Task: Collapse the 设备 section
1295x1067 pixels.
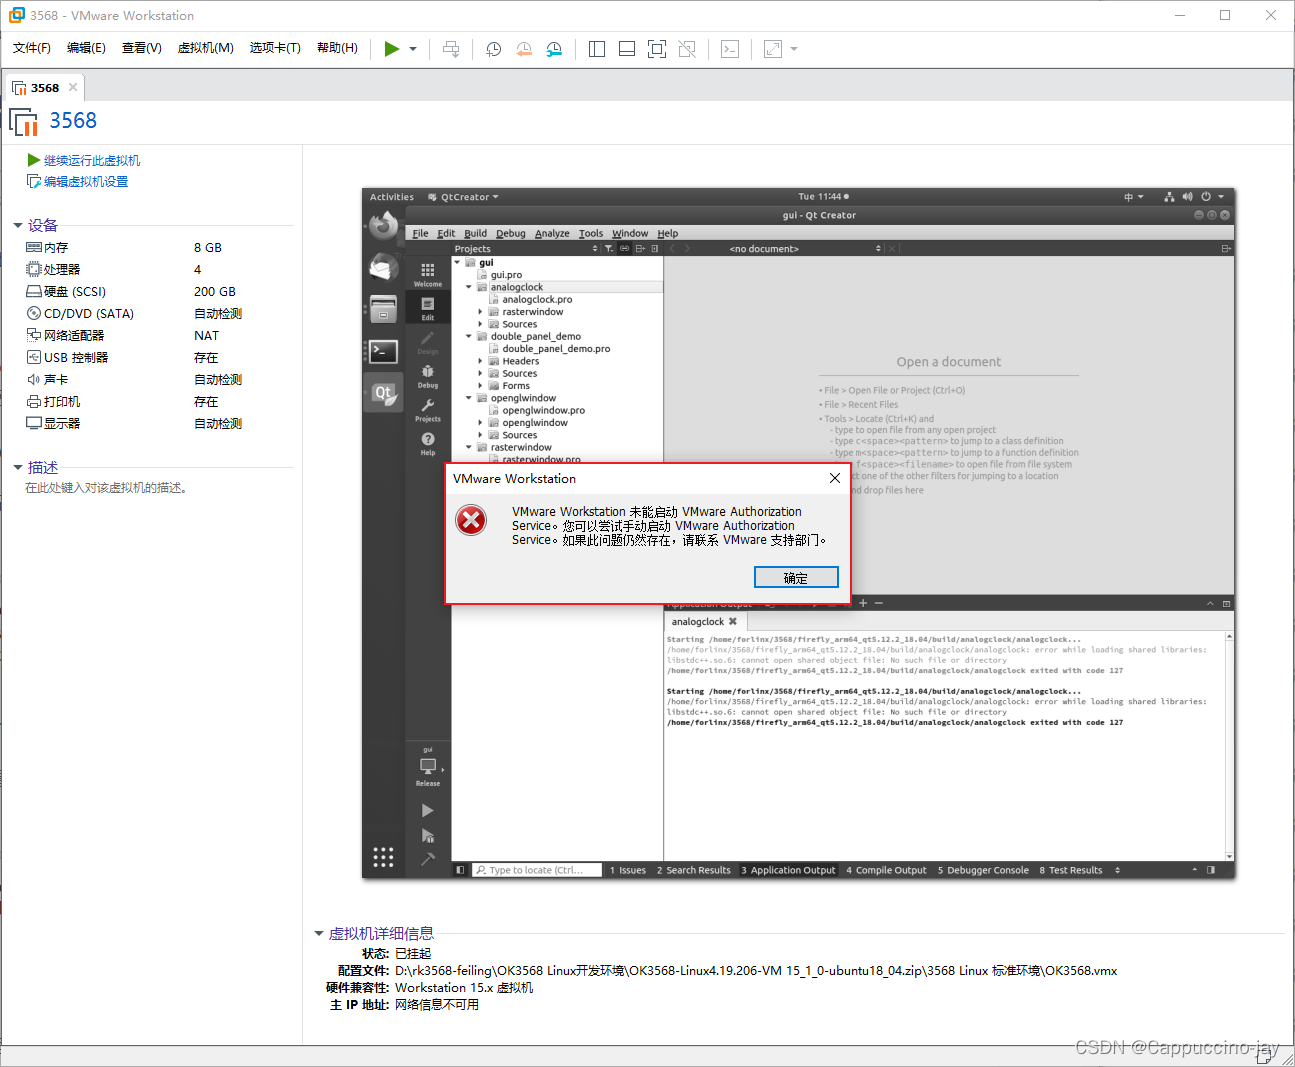Action: pos(18,226)
